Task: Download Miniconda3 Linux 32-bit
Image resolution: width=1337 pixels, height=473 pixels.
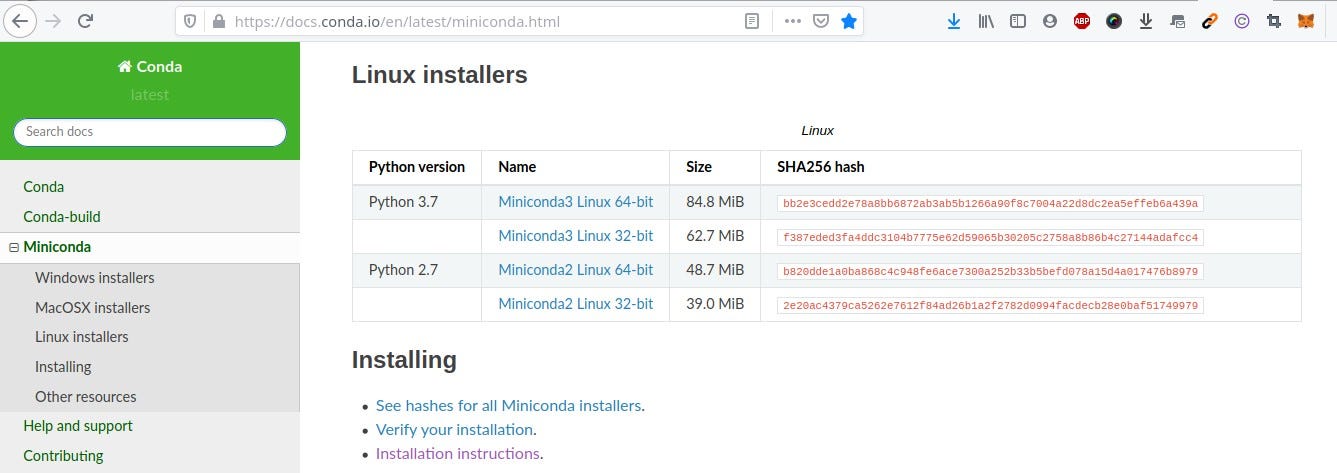Action: (x=576, y=236)
